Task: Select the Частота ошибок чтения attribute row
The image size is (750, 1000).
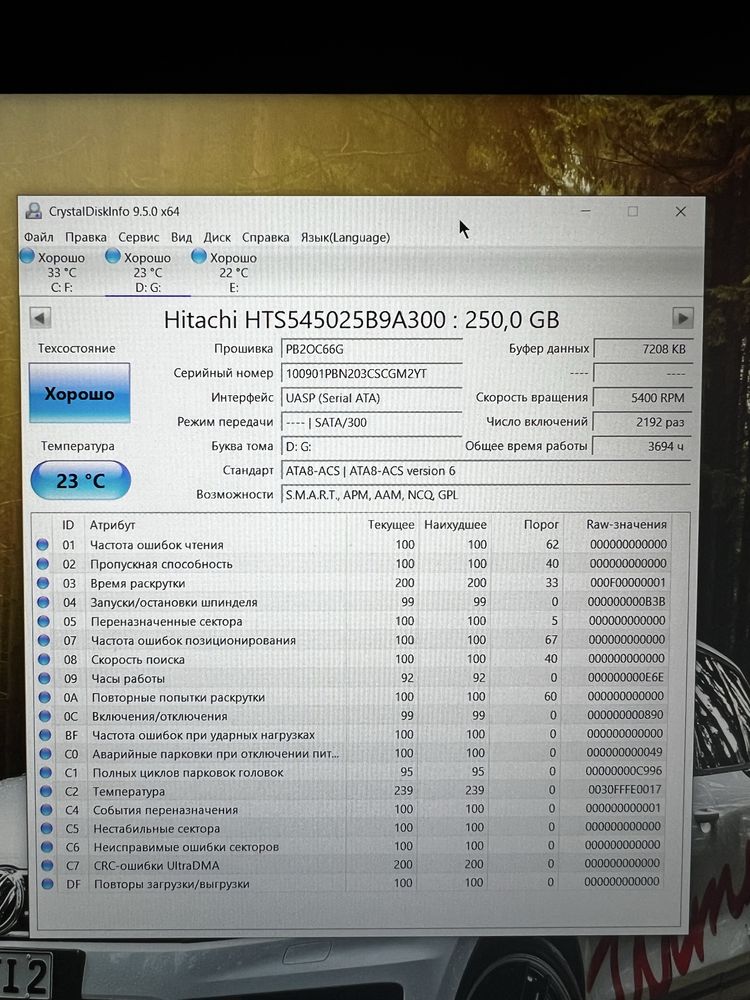Action: pos(353,545)
